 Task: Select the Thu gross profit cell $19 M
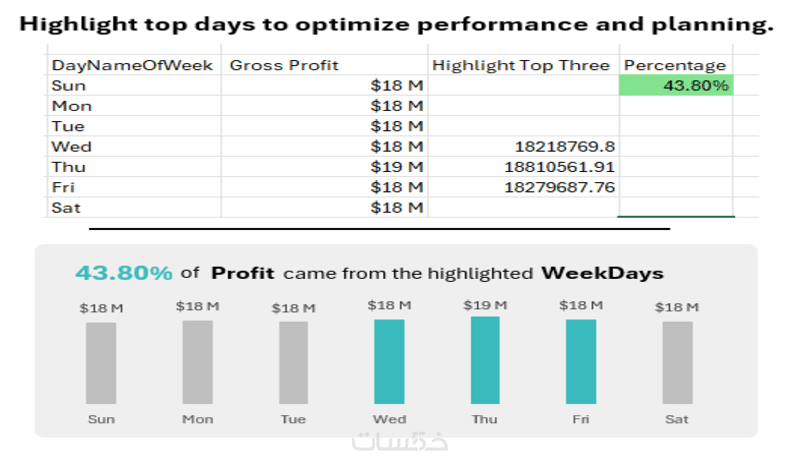324,167
